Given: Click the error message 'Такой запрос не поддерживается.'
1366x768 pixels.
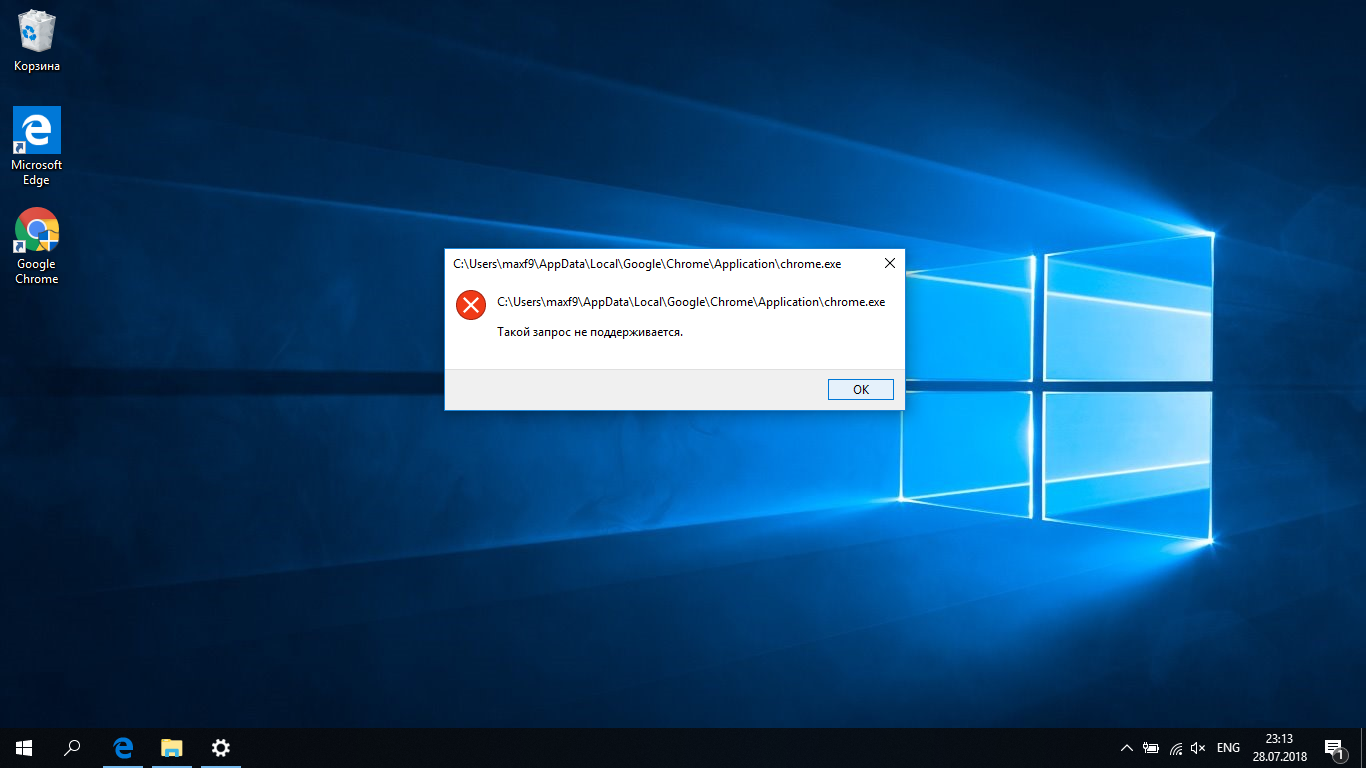Looking at the screenshot, I should click(590, 332).
